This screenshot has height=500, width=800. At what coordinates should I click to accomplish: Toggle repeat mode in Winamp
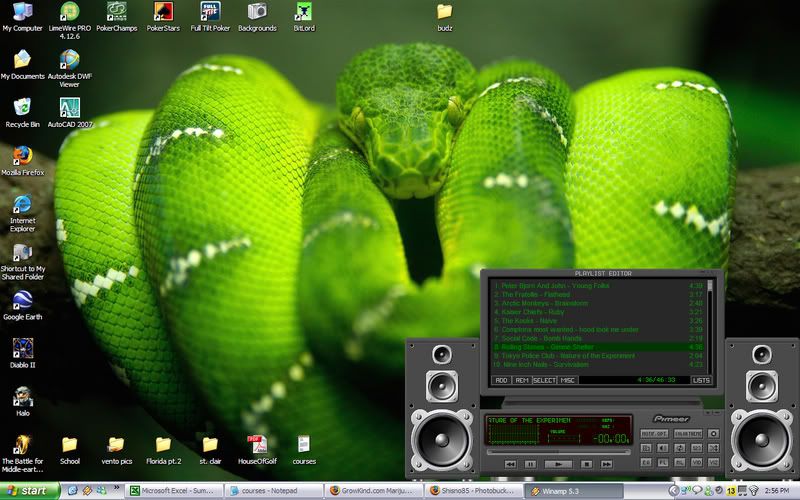coord(680,448)
